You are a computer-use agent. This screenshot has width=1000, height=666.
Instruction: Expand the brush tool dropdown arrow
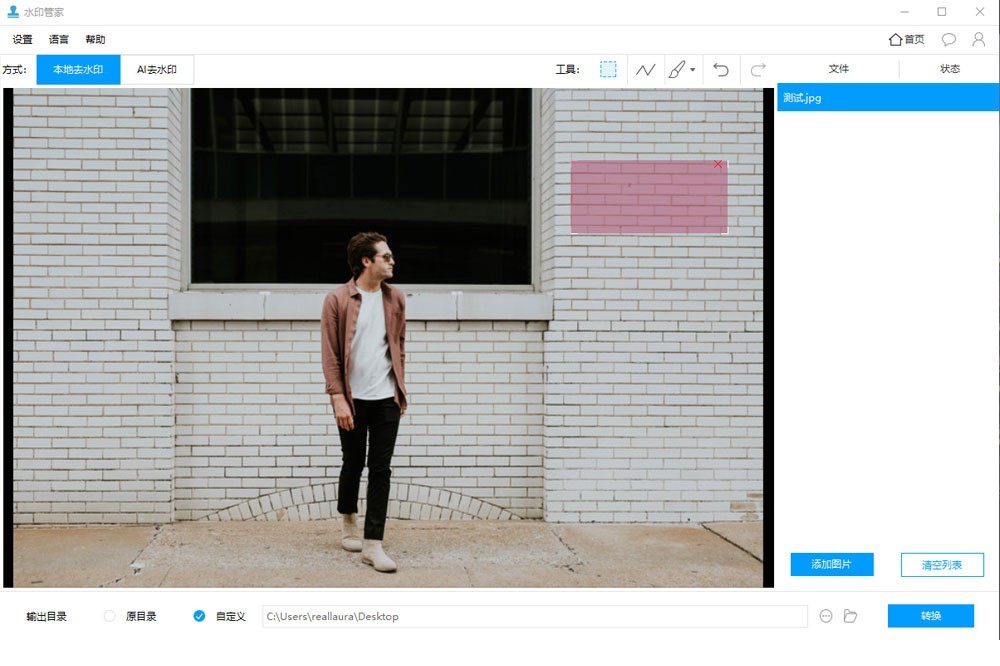pyautogui.click(x=692, y=70)
